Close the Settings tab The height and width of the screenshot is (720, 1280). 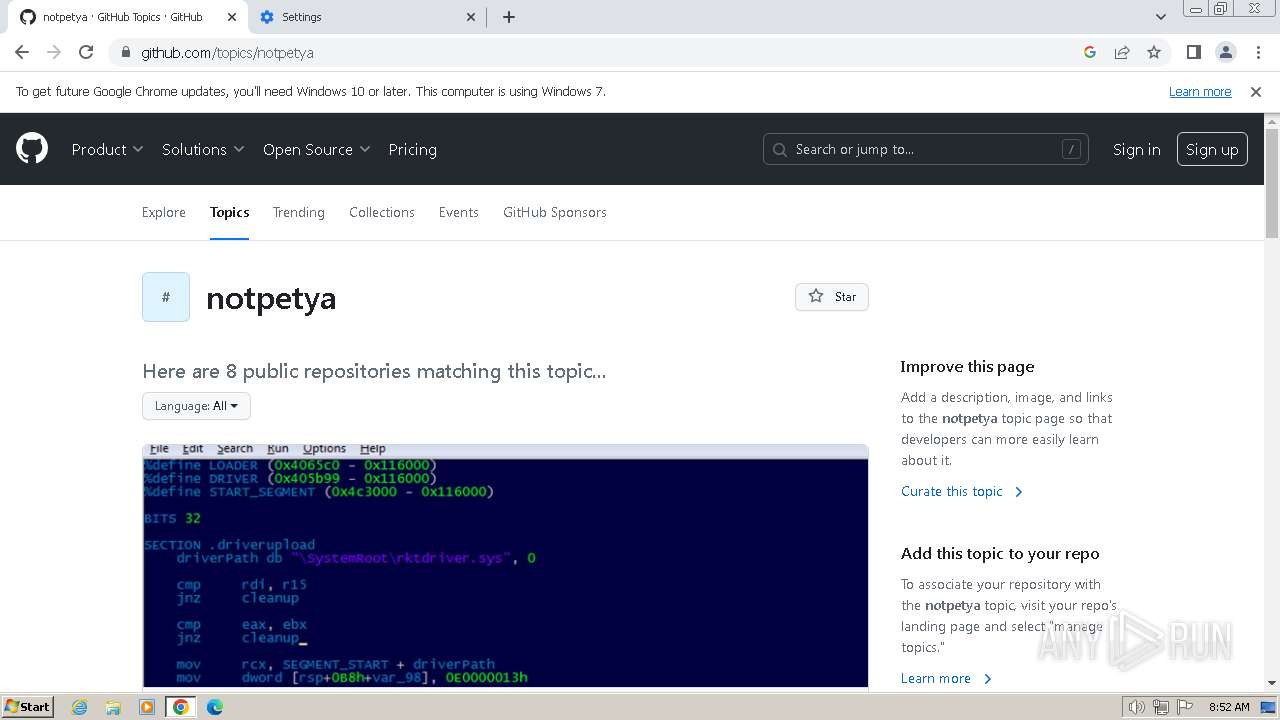click(472, 17)
